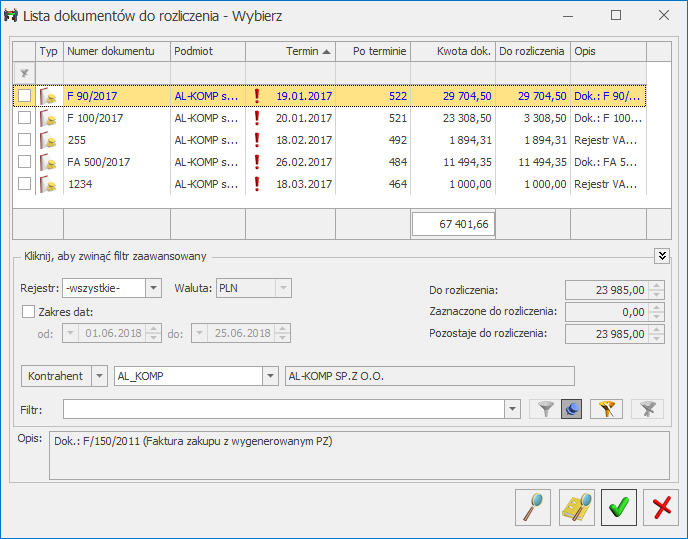Click overdue exclamation mark for 18.02.2017
The image size is (688, 539).
point(257,140)
